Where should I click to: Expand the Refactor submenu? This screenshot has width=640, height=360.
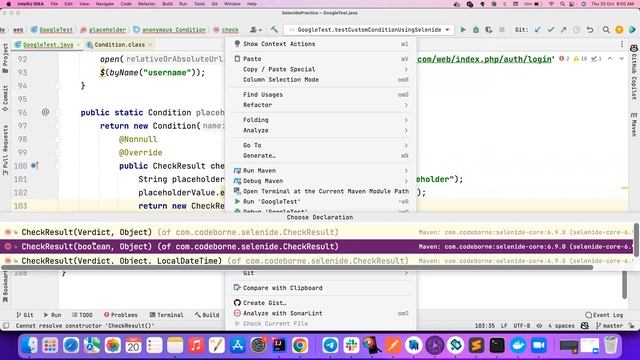tap(321, 105)
